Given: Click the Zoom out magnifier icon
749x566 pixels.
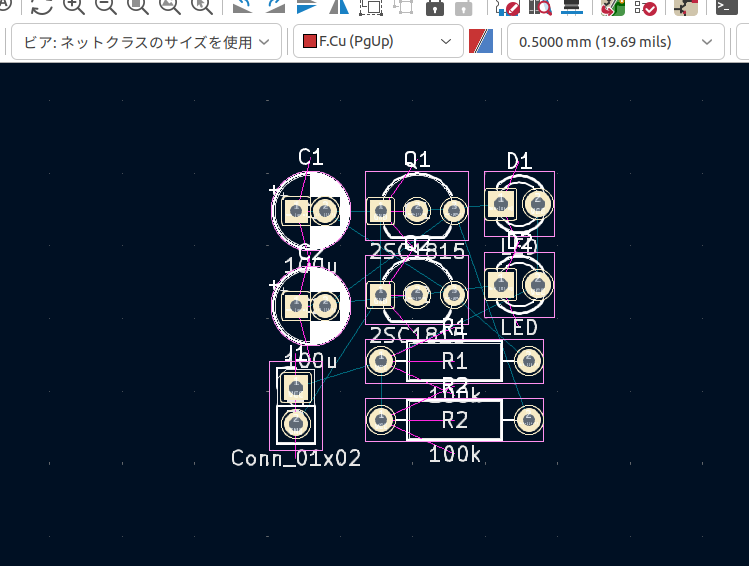Looking at the screenshot, I should 105,7.
